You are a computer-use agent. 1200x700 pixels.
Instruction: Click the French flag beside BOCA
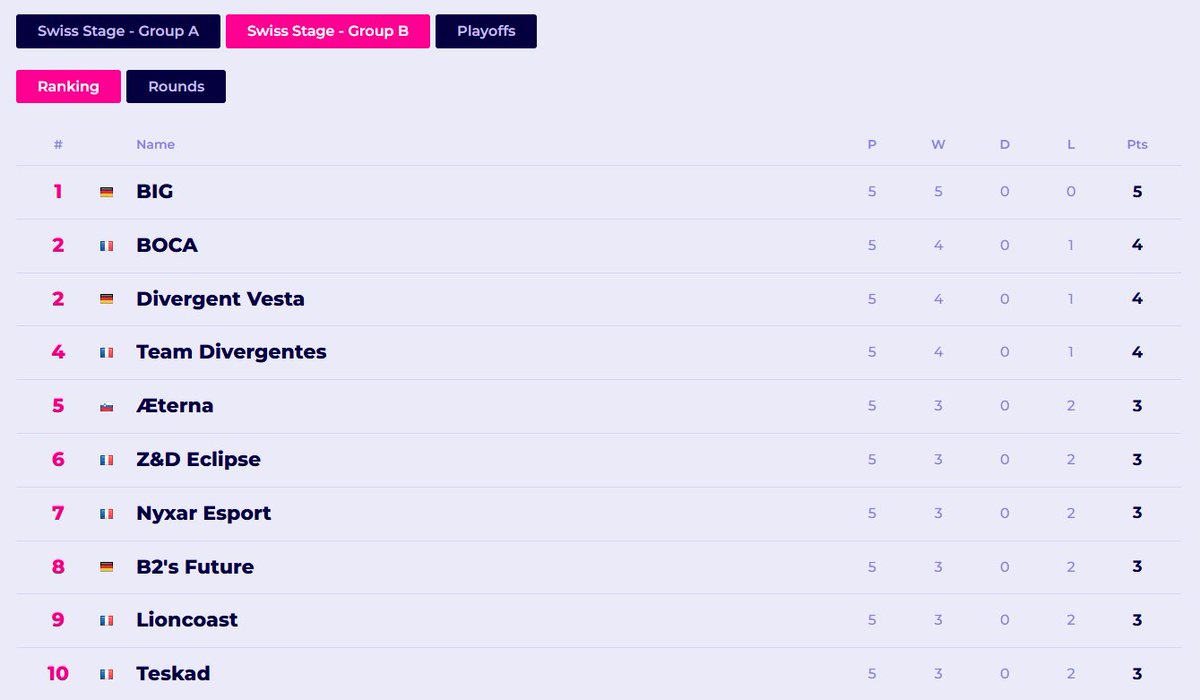tap(106, 246)
